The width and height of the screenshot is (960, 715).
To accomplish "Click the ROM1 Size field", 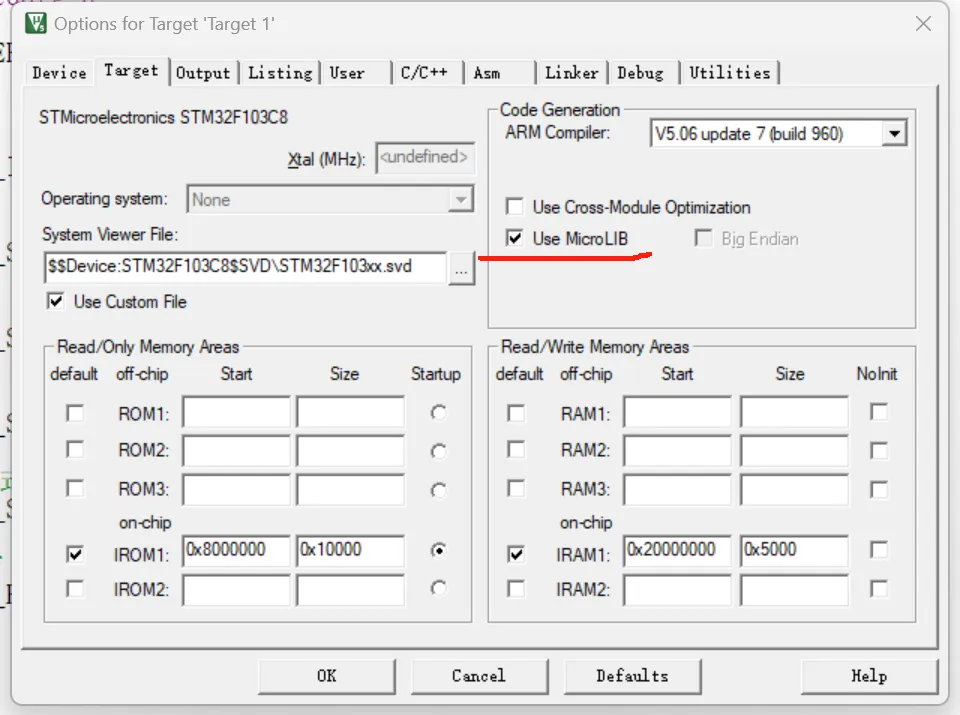I will 351,412.
